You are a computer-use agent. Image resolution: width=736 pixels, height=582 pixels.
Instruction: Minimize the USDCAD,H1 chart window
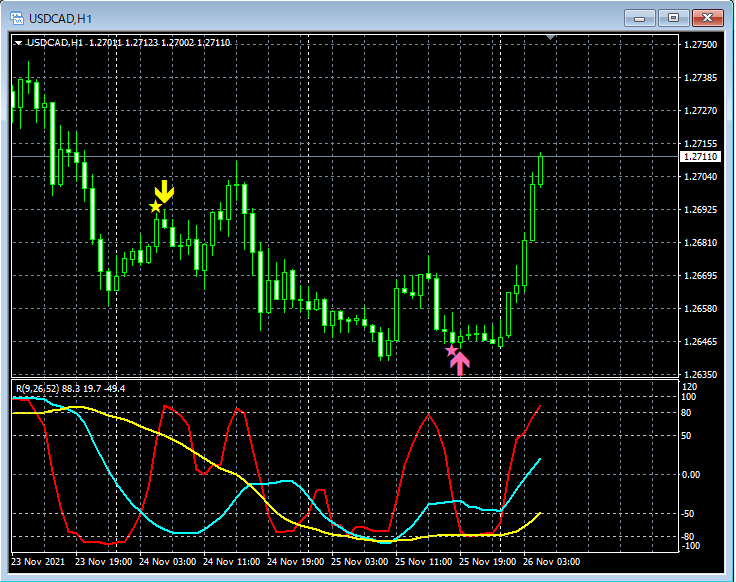pyautogui.click(x=639, y=18)
